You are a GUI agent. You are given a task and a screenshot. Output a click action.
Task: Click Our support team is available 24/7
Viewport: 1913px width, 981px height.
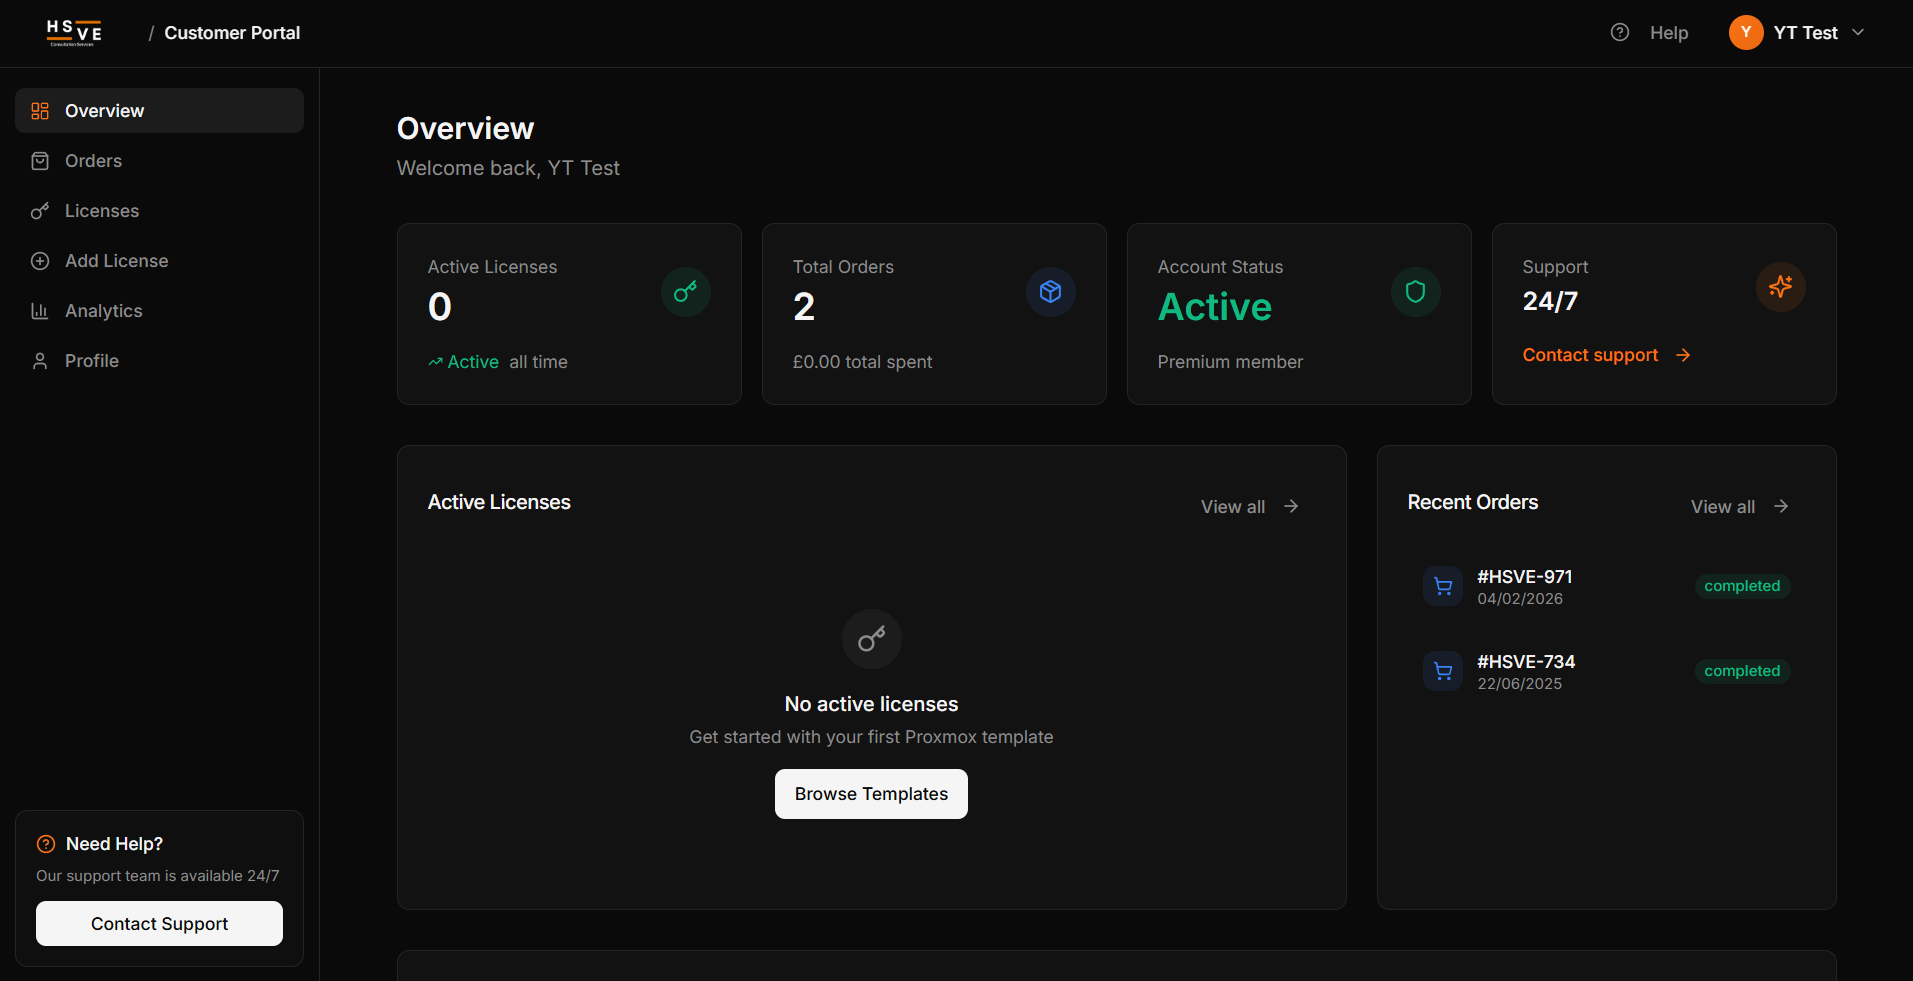coord(158,876)
